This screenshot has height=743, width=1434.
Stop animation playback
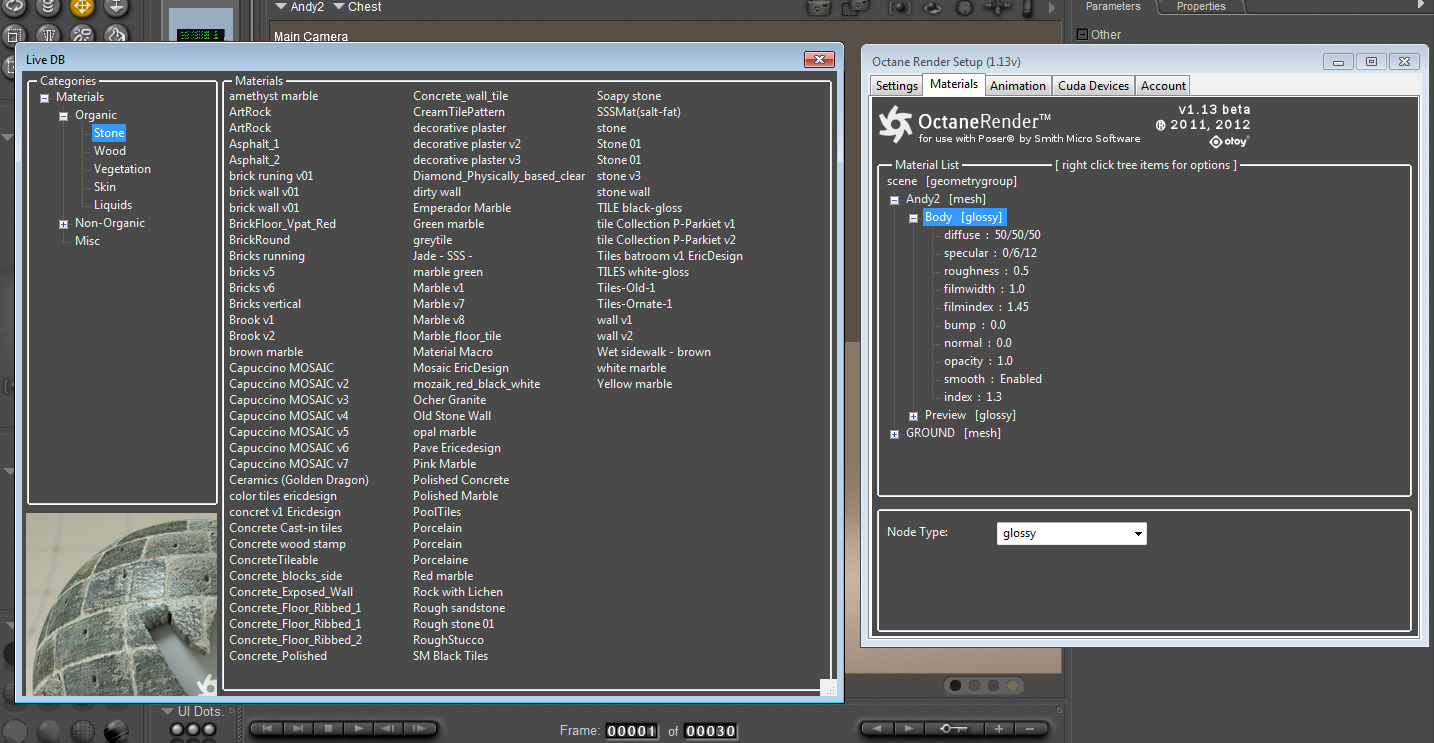click(327, 729)
